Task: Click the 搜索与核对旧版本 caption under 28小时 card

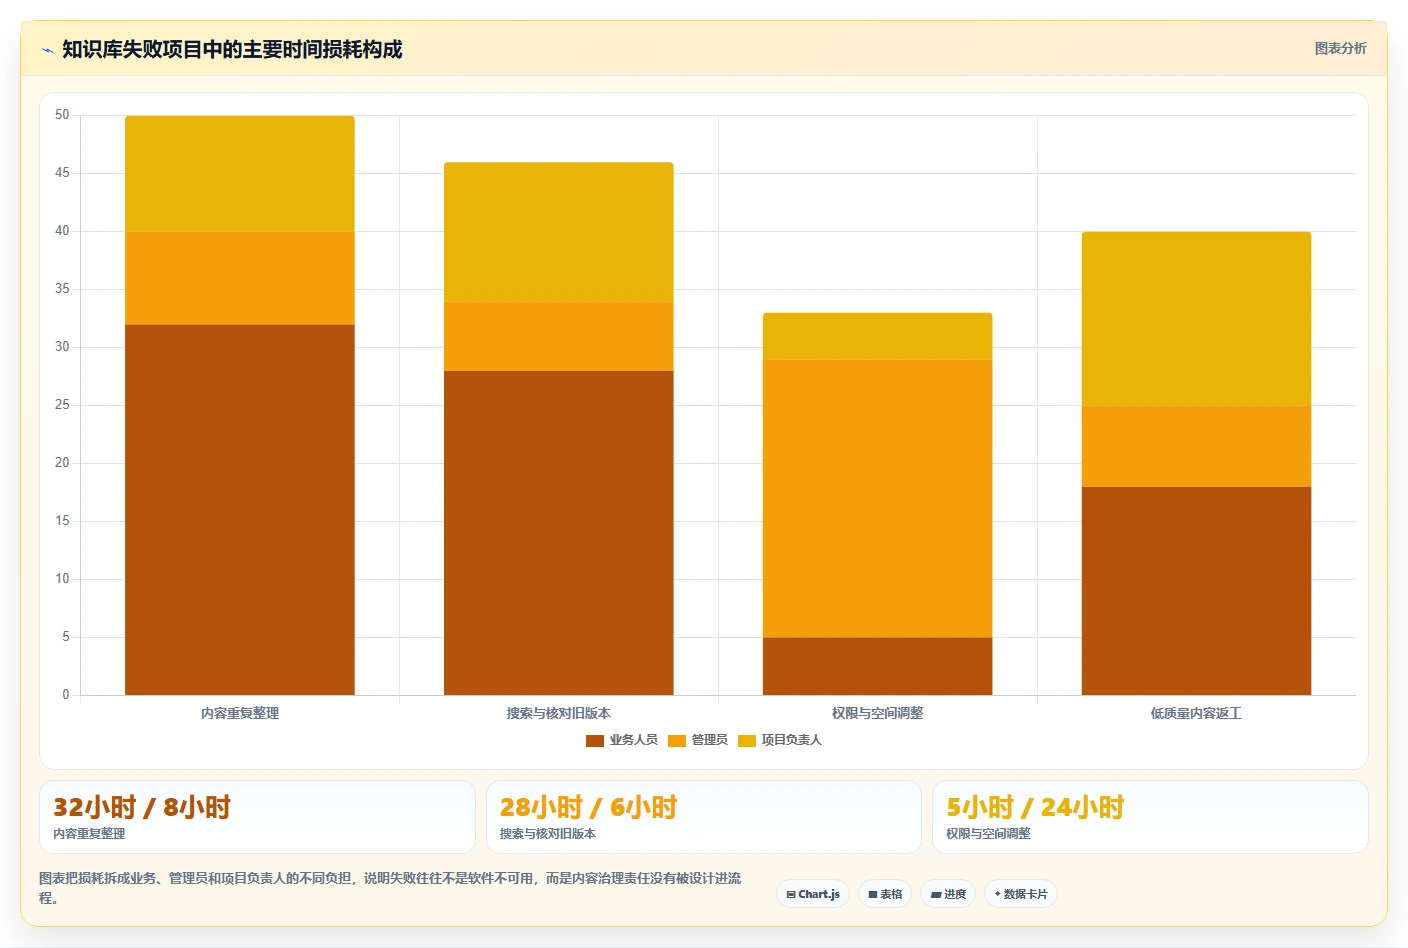Action: pos(548,833)
